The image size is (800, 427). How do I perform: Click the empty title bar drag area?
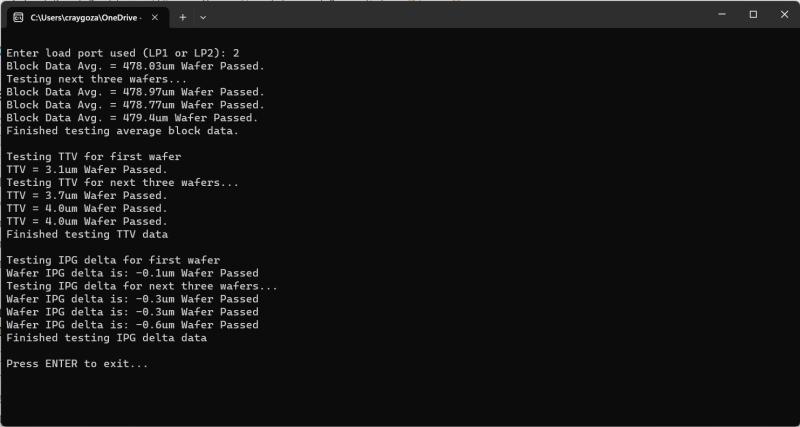pos(450,15)
